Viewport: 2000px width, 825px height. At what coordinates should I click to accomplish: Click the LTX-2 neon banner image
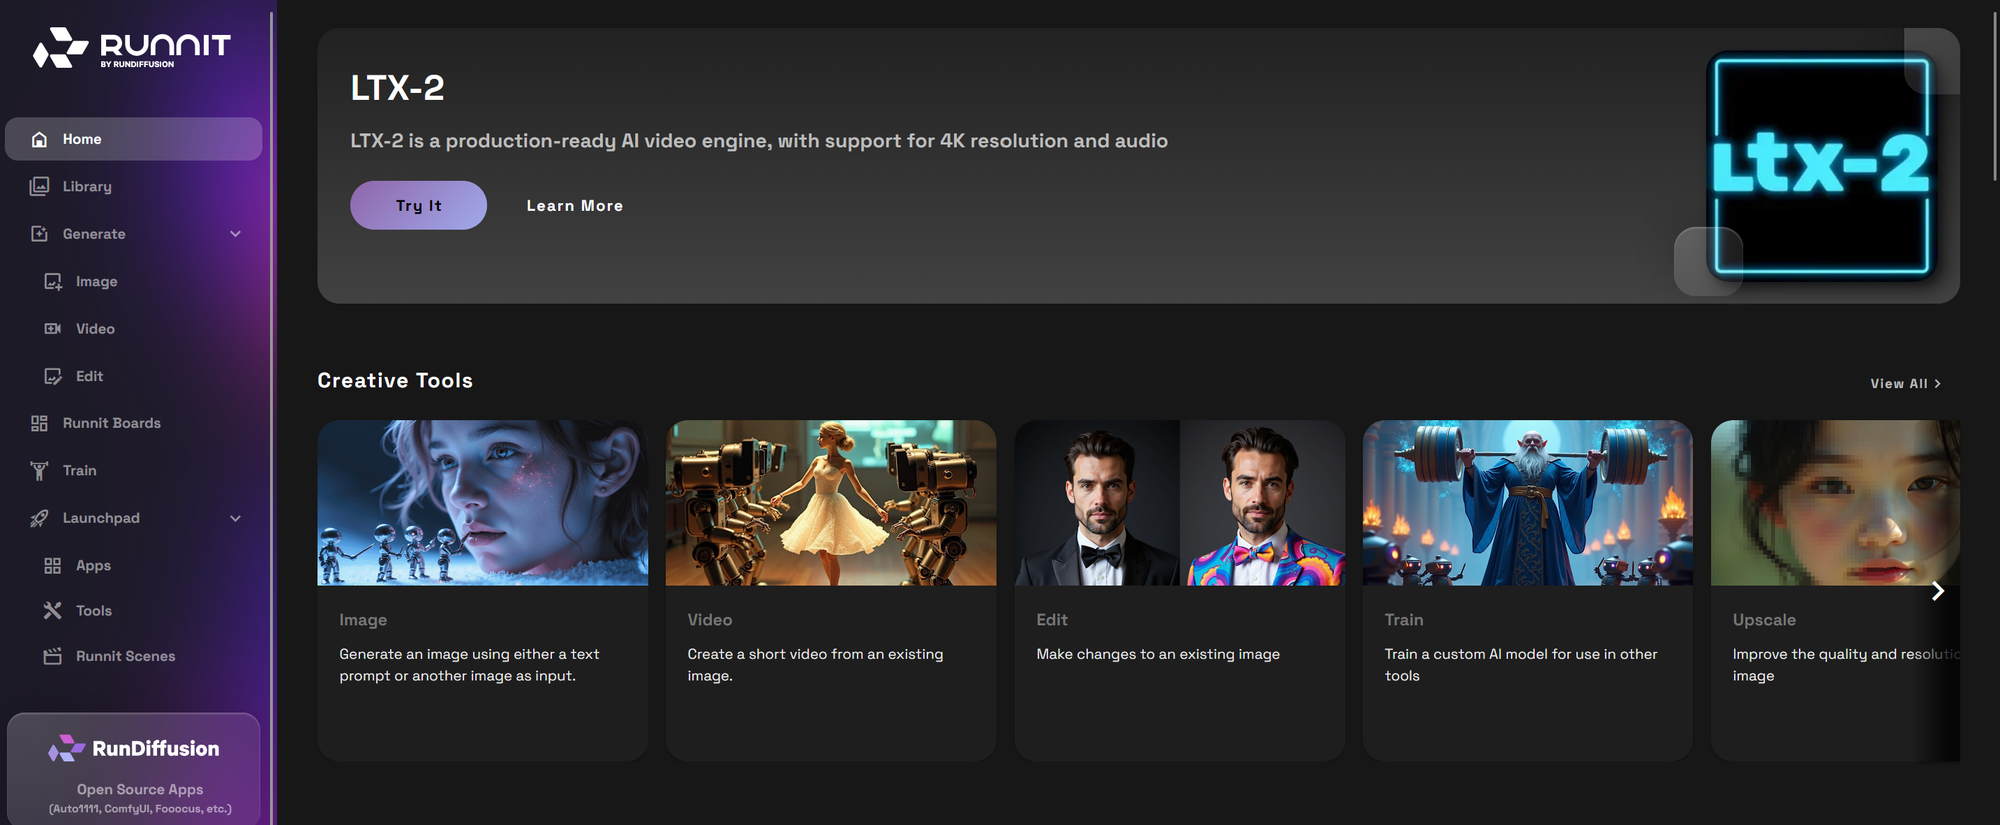[x=1820, y=166]
